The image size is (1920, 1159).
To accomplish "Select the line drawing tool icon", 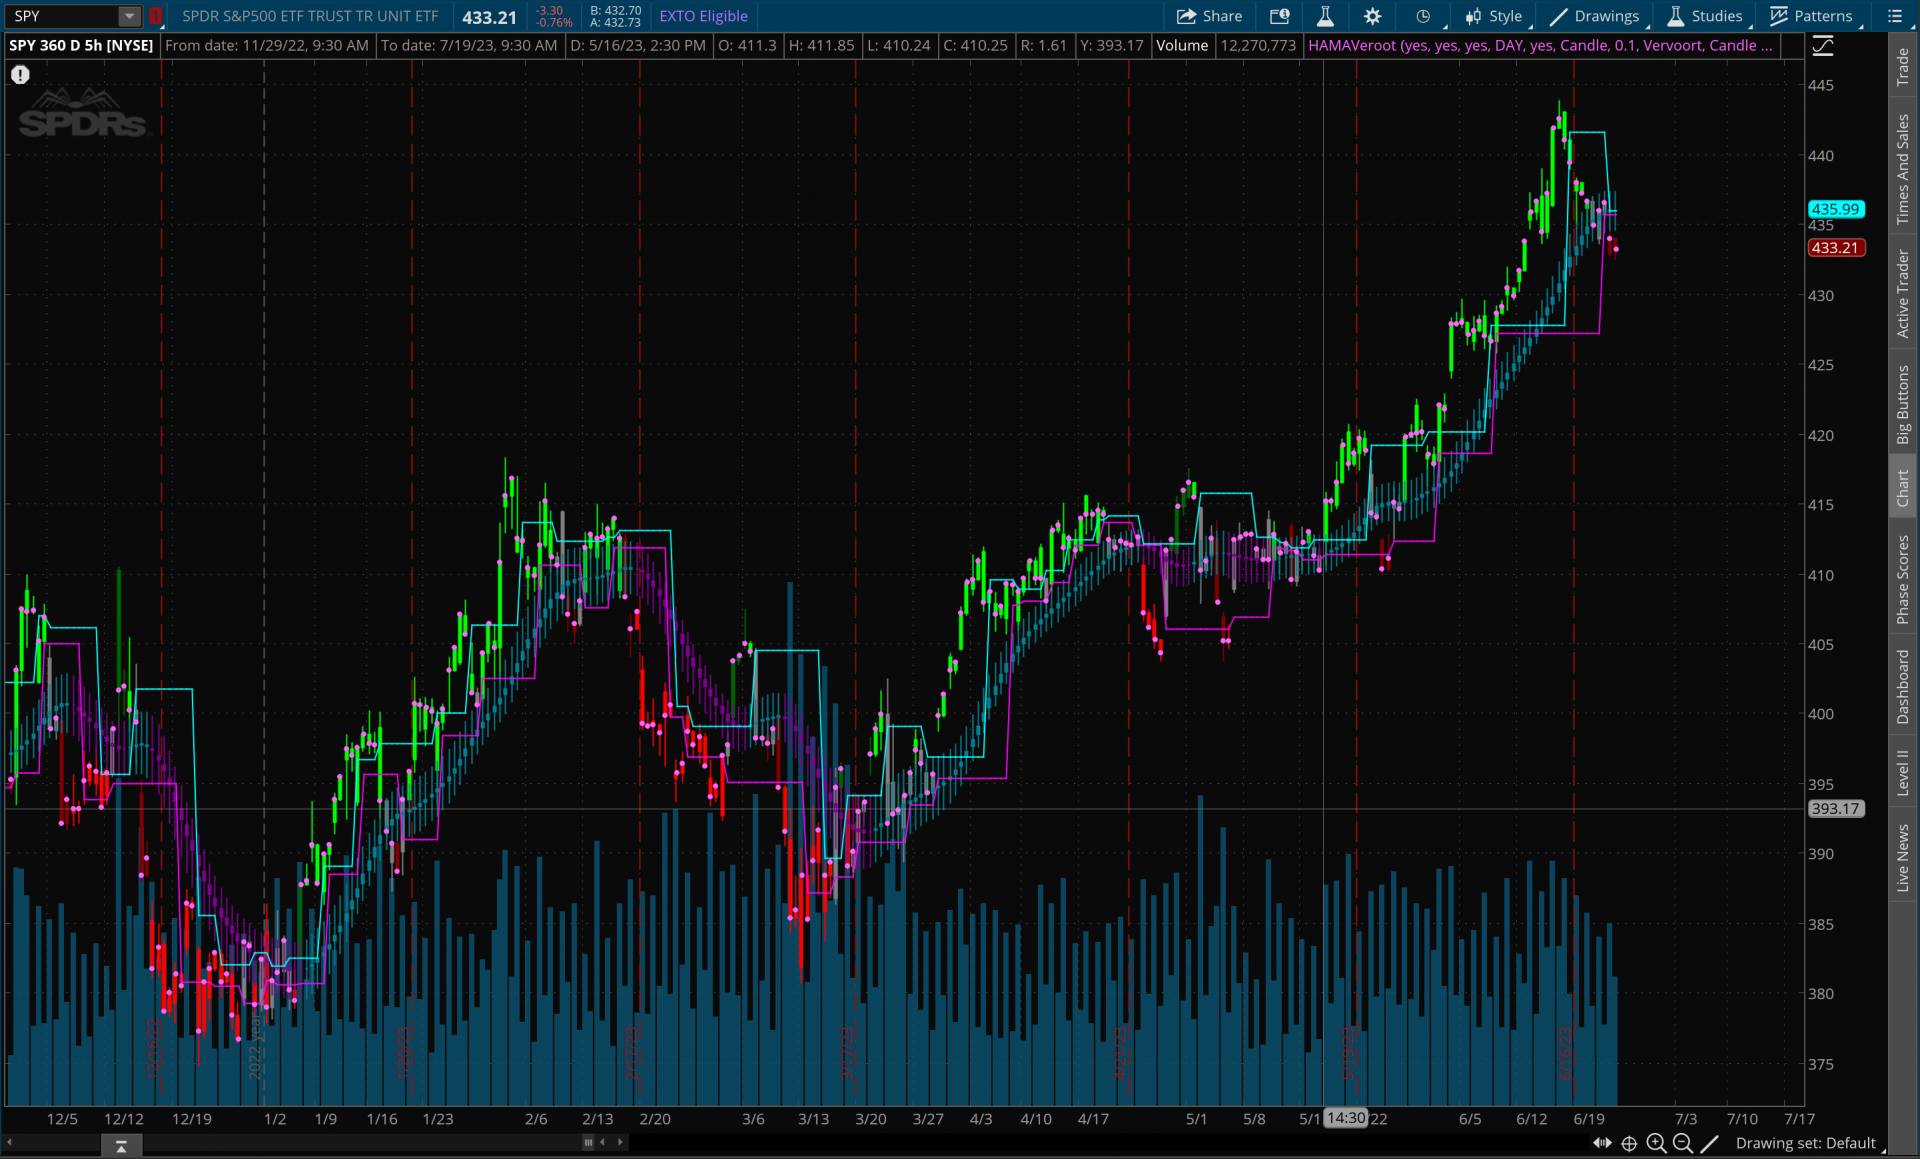I will (x=1709, y=1143).
